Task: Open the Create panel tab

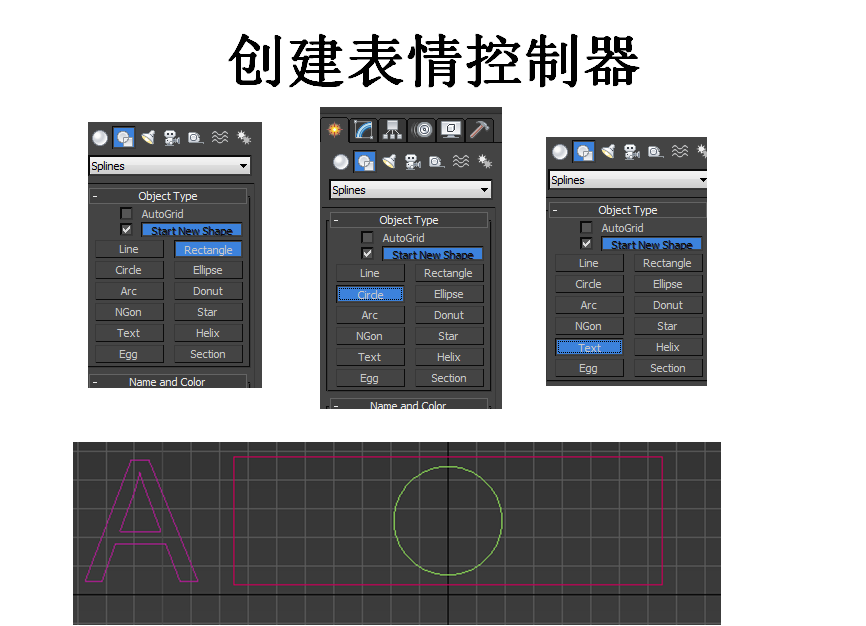Action: coord(336,130)
